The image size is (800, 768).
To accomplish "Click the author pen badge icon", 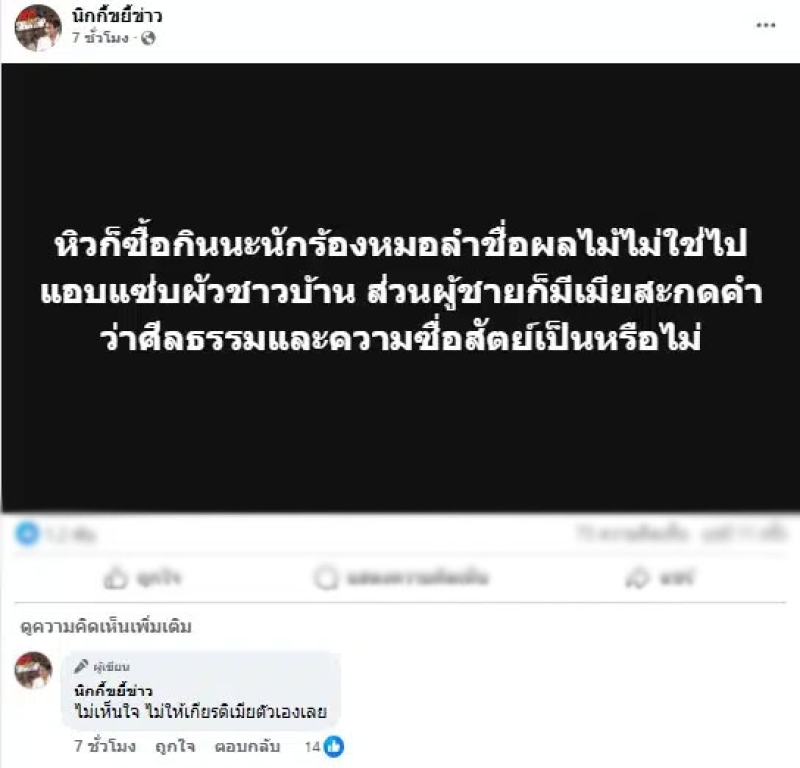I will pyautogui.click(x=81, y=666).
